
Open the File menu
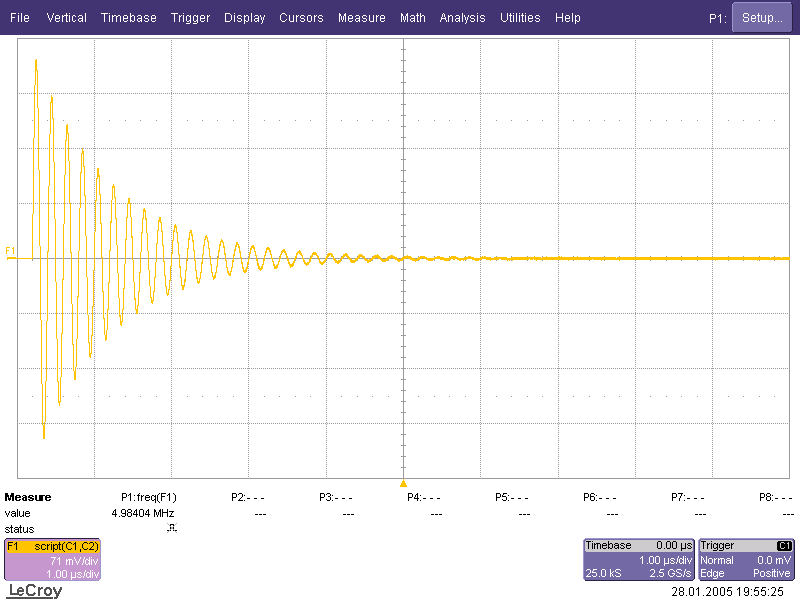(x=20, y=18)
